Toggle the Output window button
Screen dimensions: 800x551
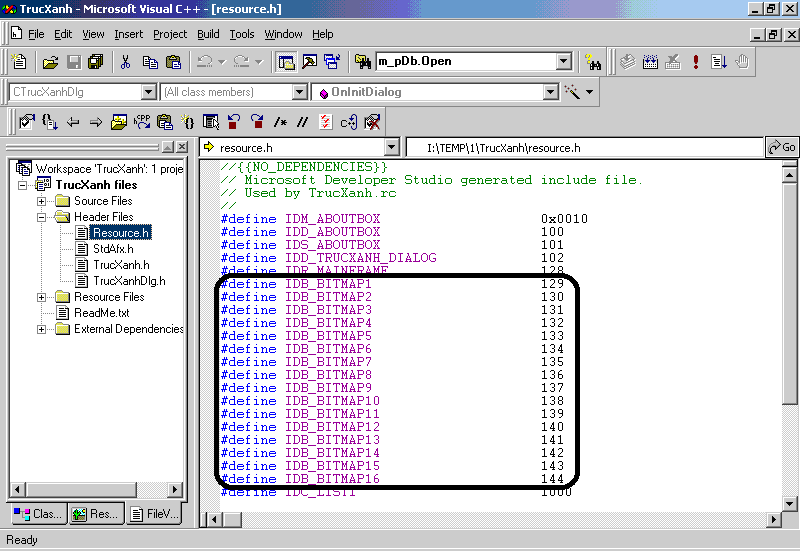click(x=309, y=62)
